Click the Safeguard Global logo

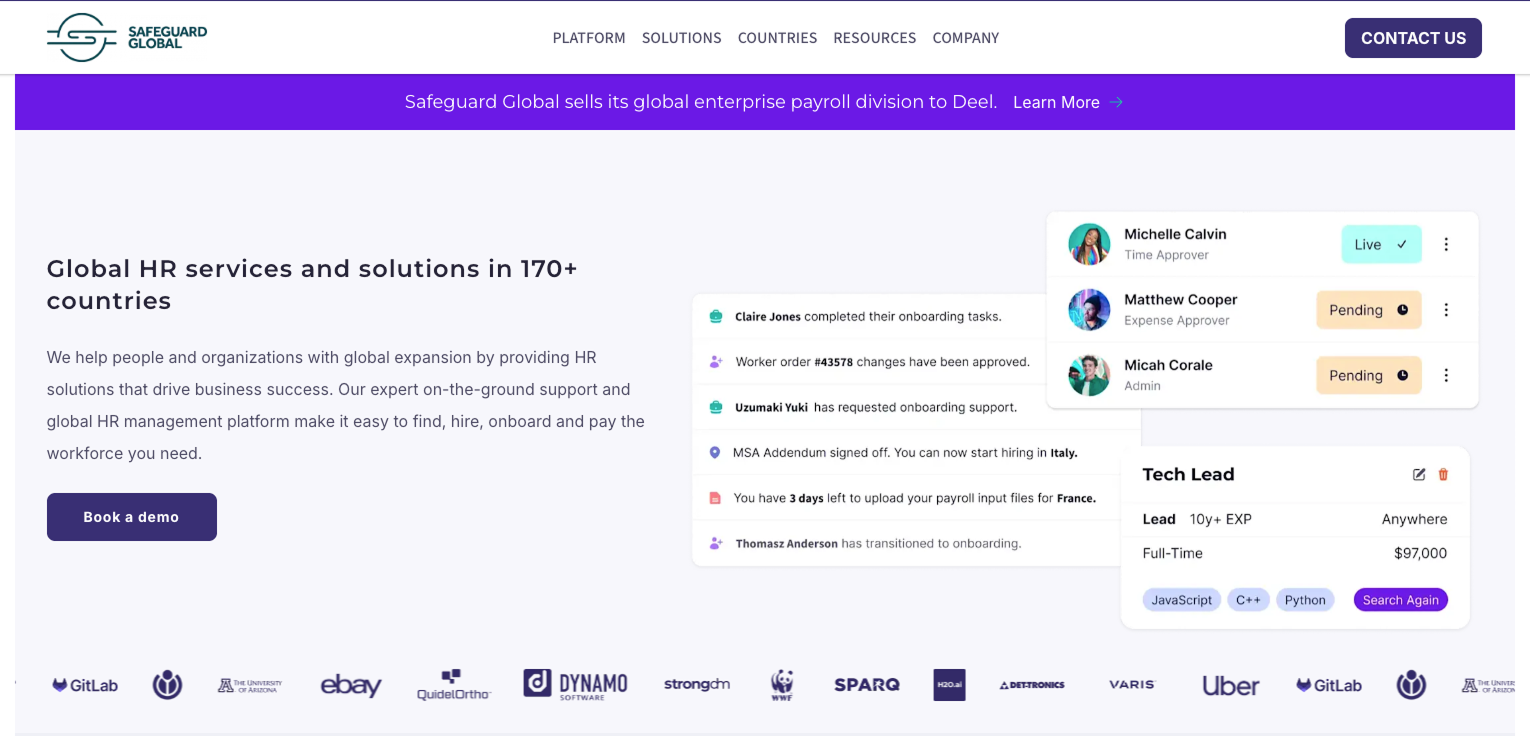(127, 38)
